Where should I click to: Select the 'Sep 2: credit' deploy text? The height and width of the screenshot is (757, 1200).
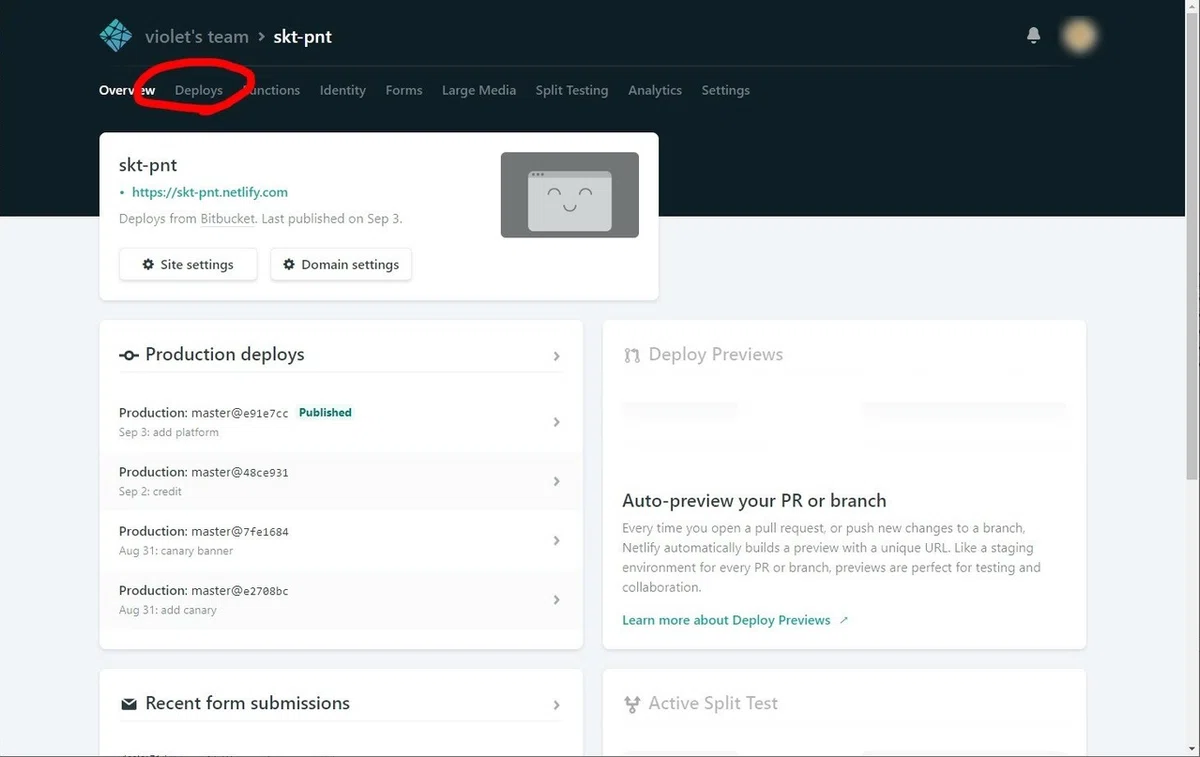(x=150, y=491)
